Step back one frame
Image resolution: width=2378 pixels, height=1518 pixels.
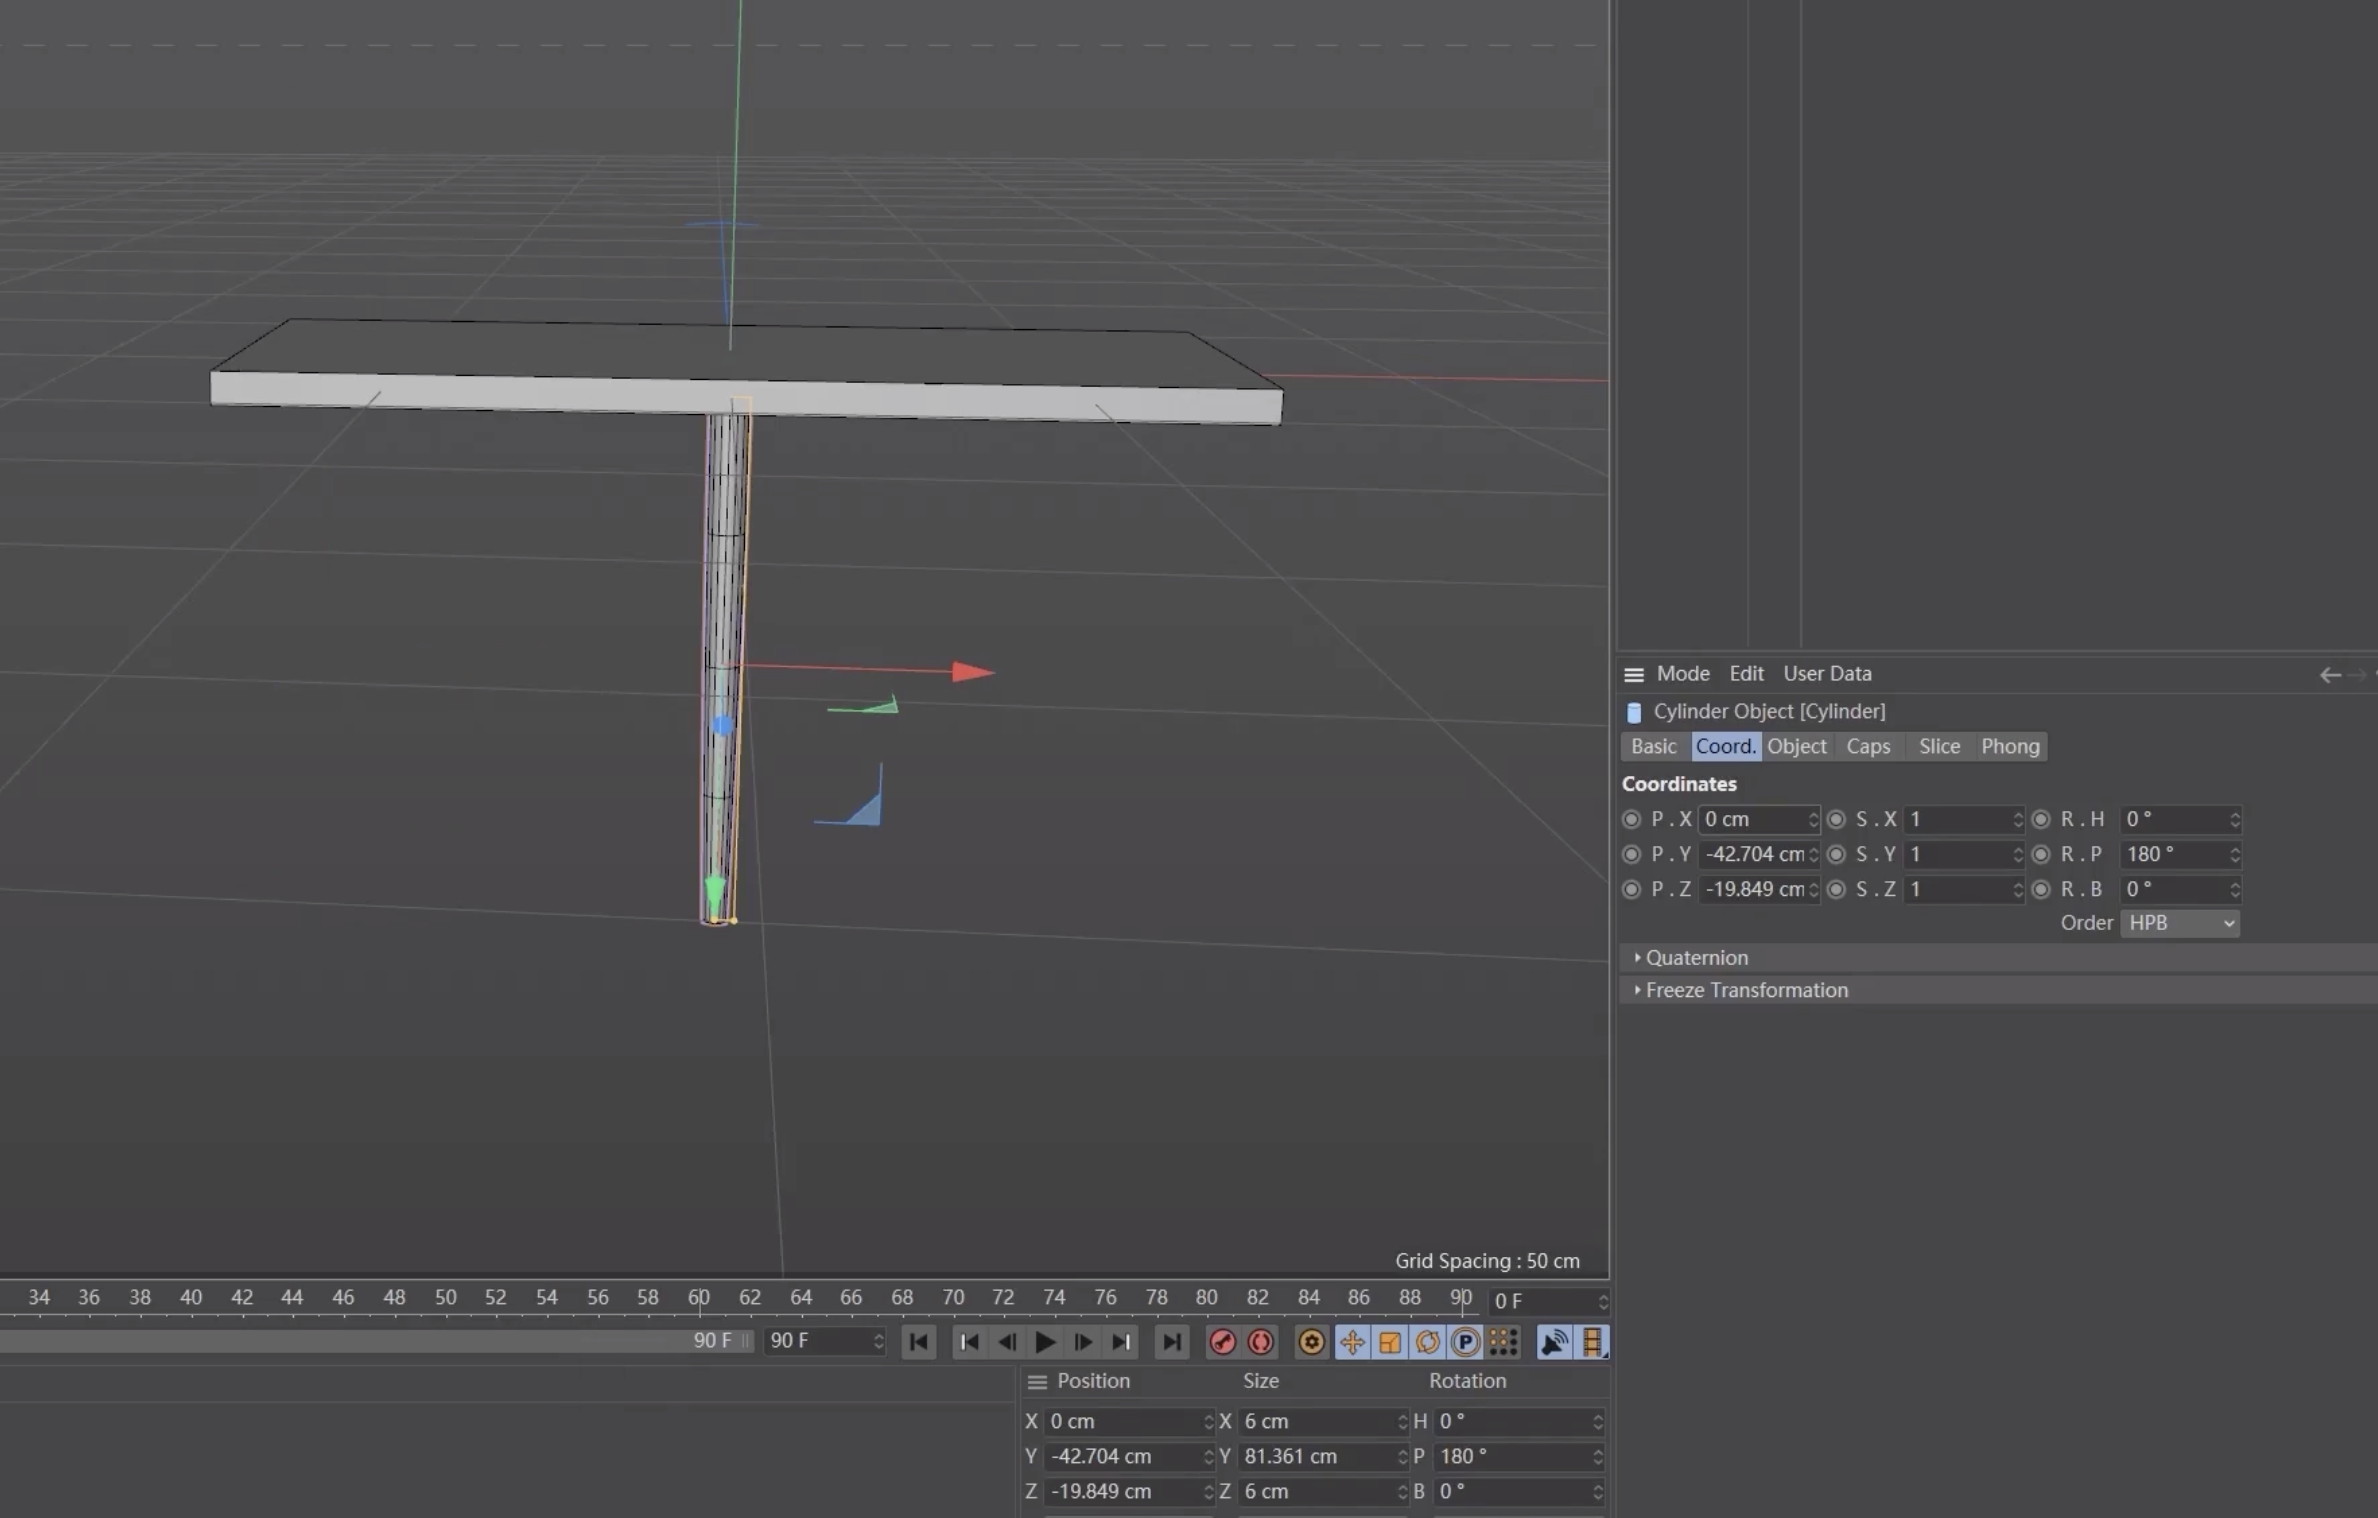1007,1342
